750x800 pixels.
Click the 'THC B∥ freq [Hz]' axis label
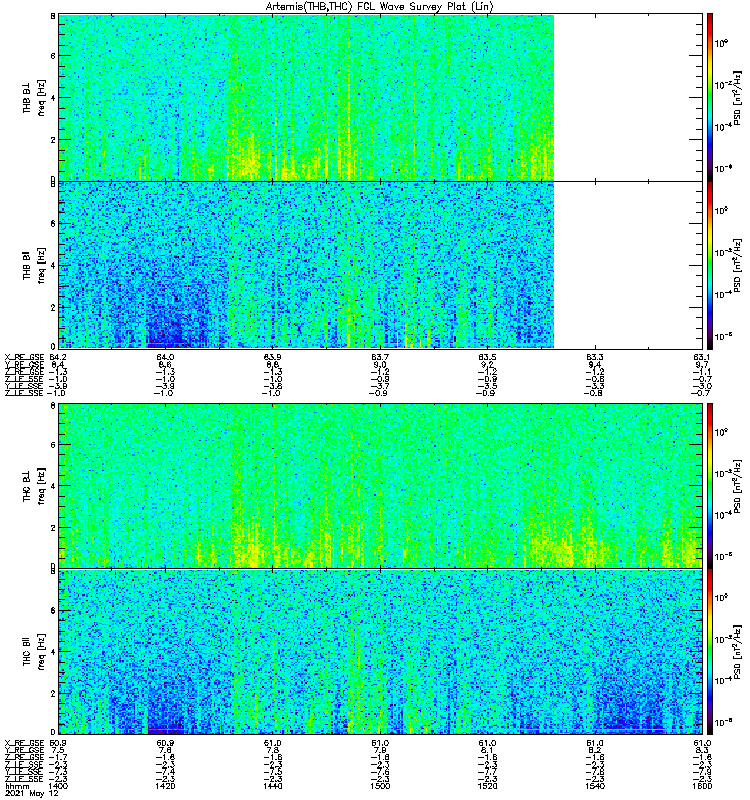click(34, 652)
